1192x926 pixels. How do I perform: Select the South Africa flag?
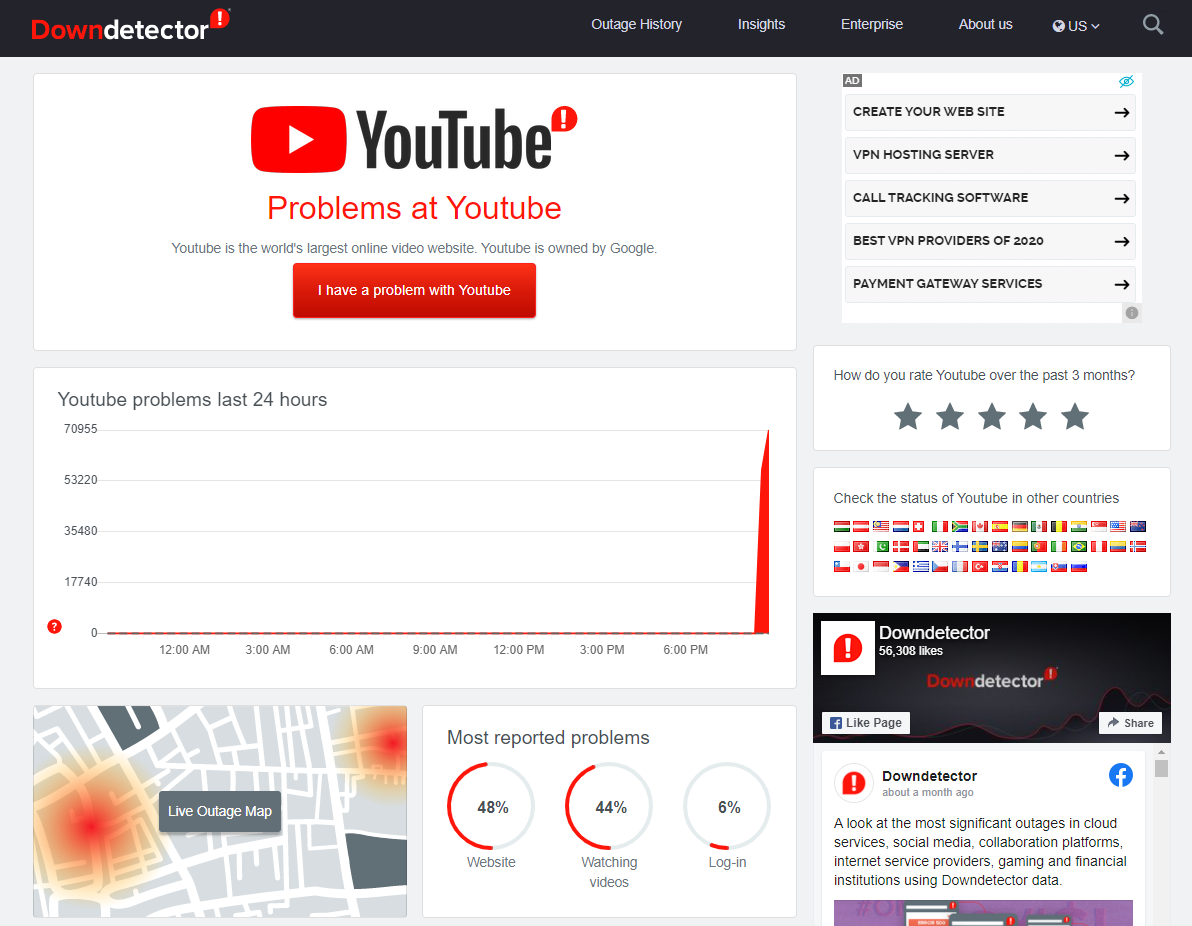click(960, 526)
